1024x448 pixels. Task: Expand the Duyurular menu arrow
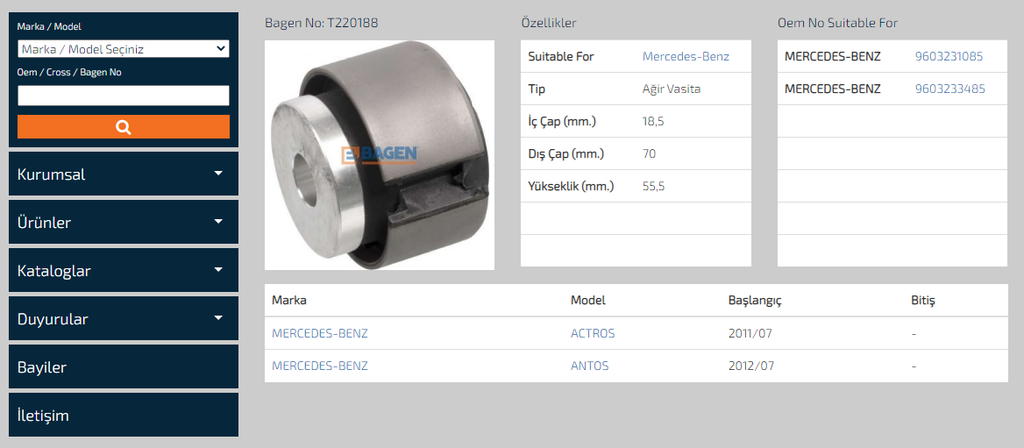[219, 317]
